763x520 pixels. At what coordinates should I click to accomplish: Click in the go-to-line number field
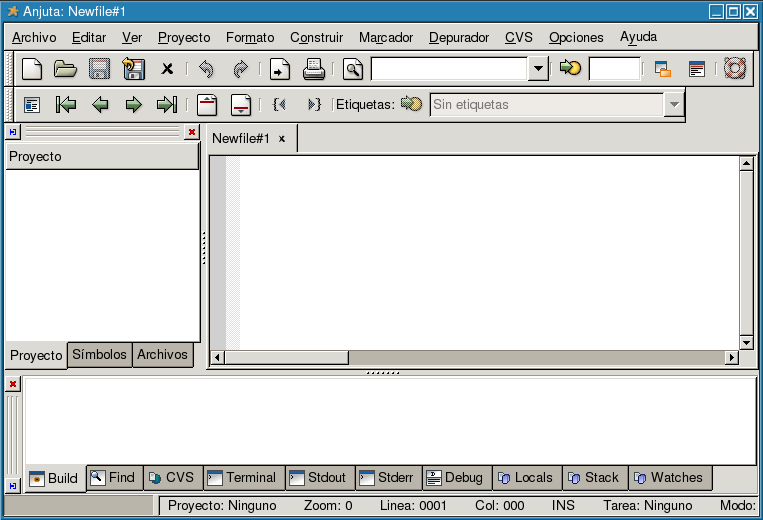click(614, 69)
